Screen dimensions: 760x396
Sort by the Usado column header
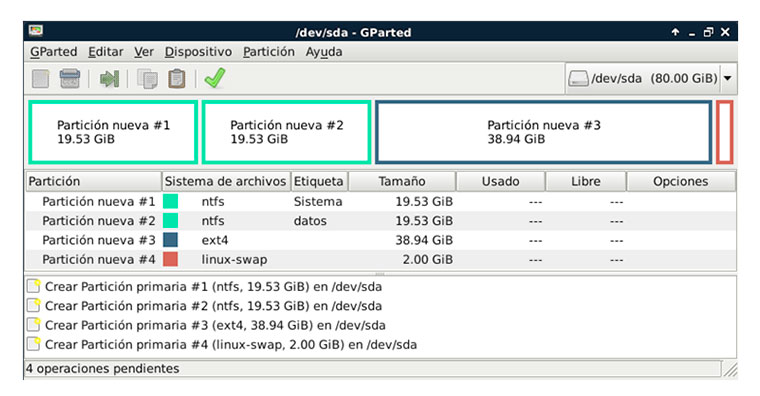tap(501, 181)
